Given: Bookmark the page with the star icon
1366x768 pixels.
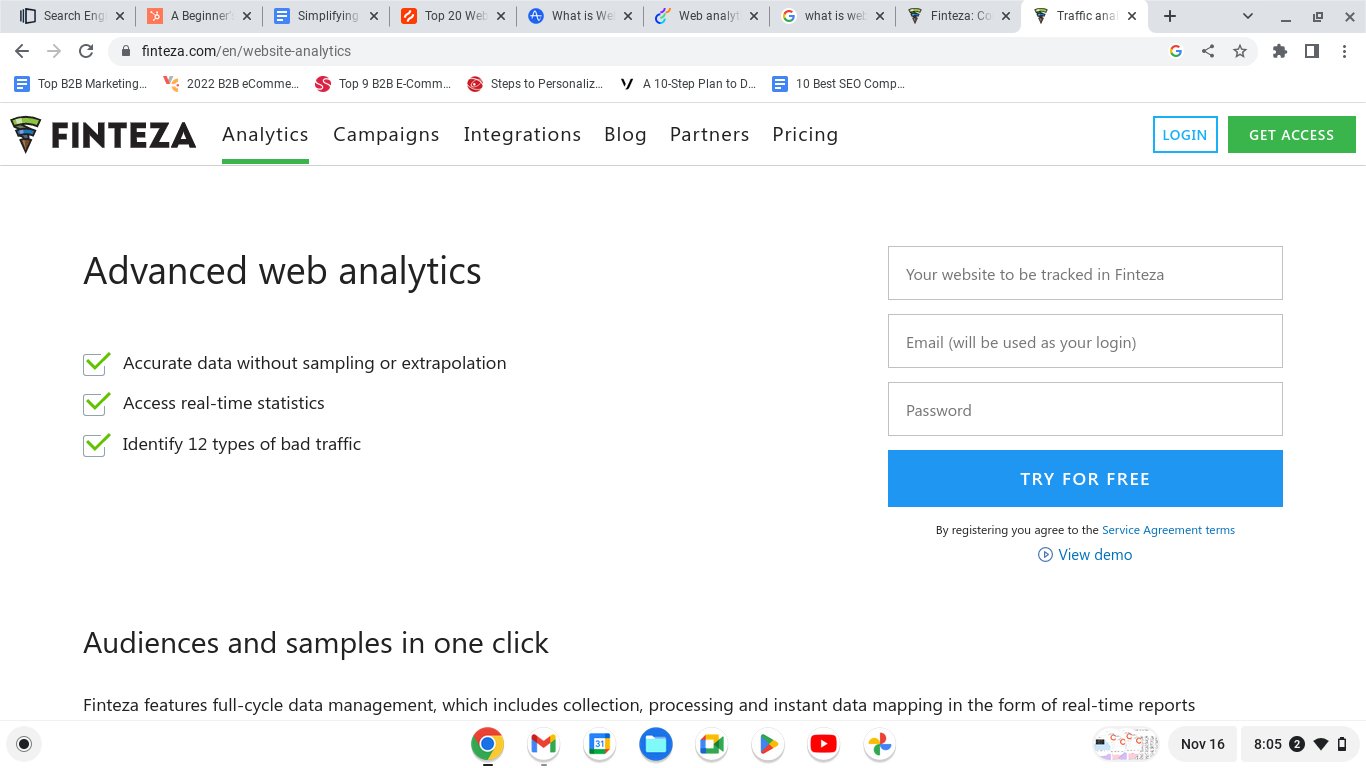Looking at the screenshot, I should point(1240,51).
